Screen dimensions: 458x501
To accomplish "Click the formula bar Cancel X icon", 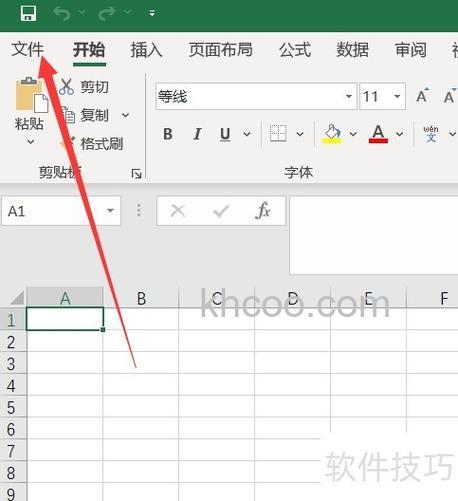I will click(178, 211).
